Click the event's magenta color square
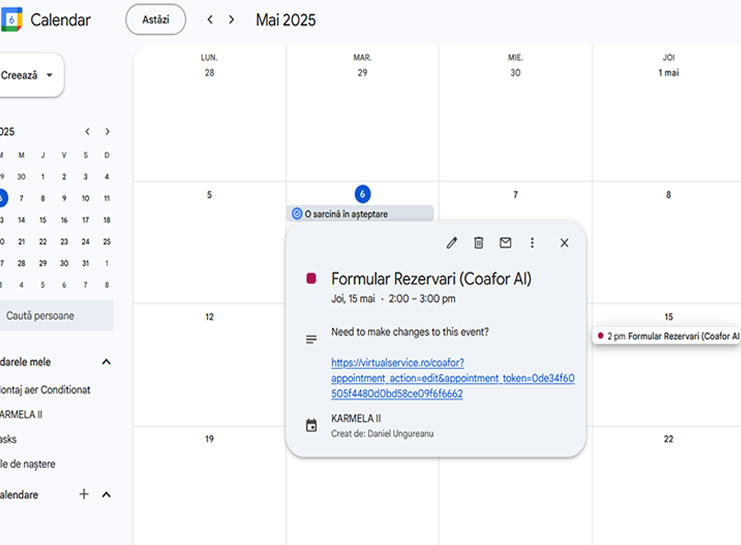741x545 pixels. tap(311, 280)
